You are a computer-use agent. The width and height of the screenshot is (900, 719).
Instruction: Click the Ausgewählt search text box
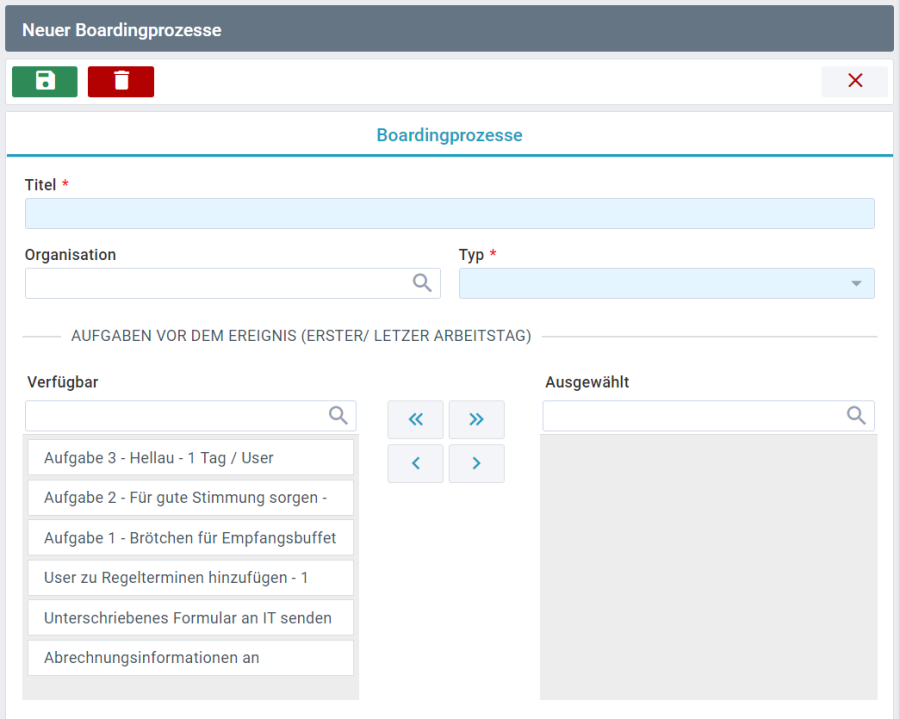point(692,416)
